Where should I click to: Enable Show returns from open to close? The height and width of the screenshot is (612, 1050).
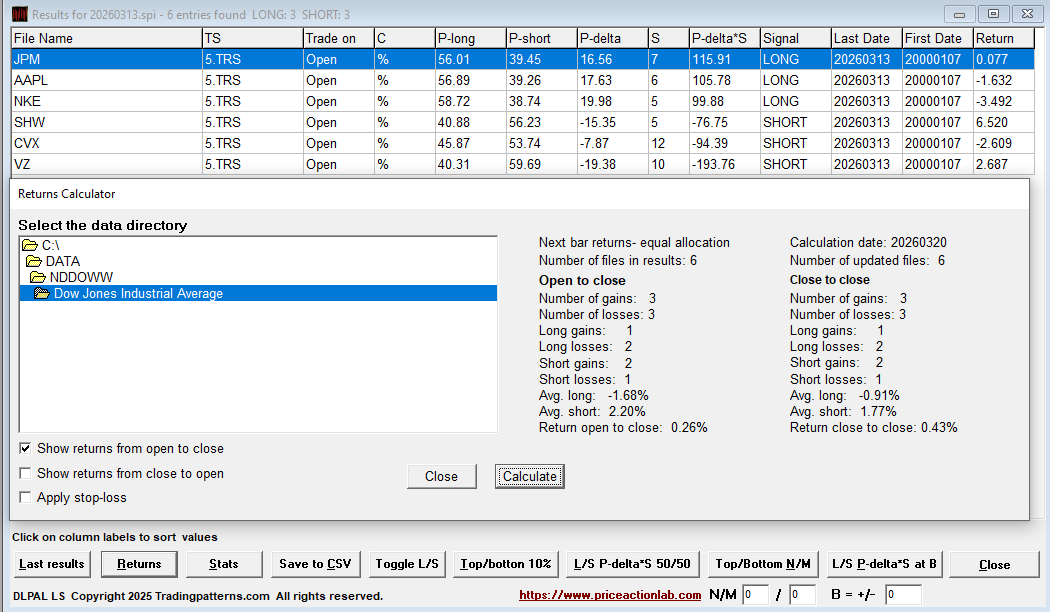[25, 449]
